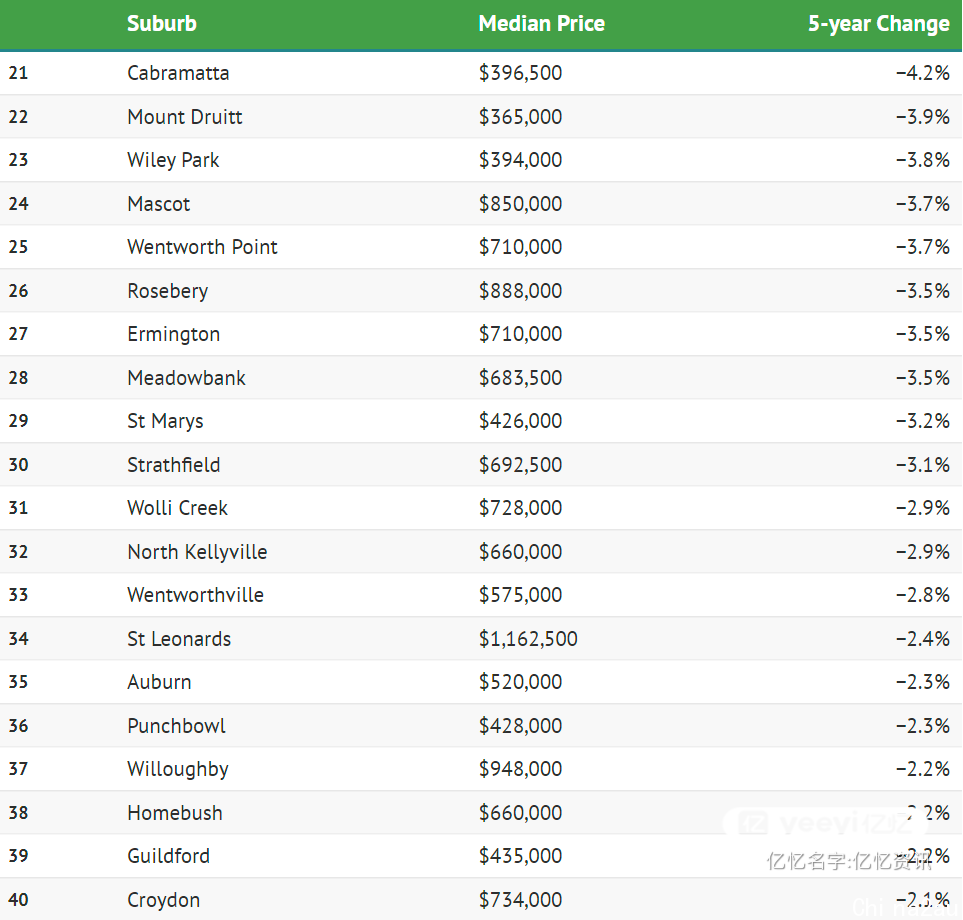Click the Punchbowl suburb name

pyautogui.click(x=176, y=726)
